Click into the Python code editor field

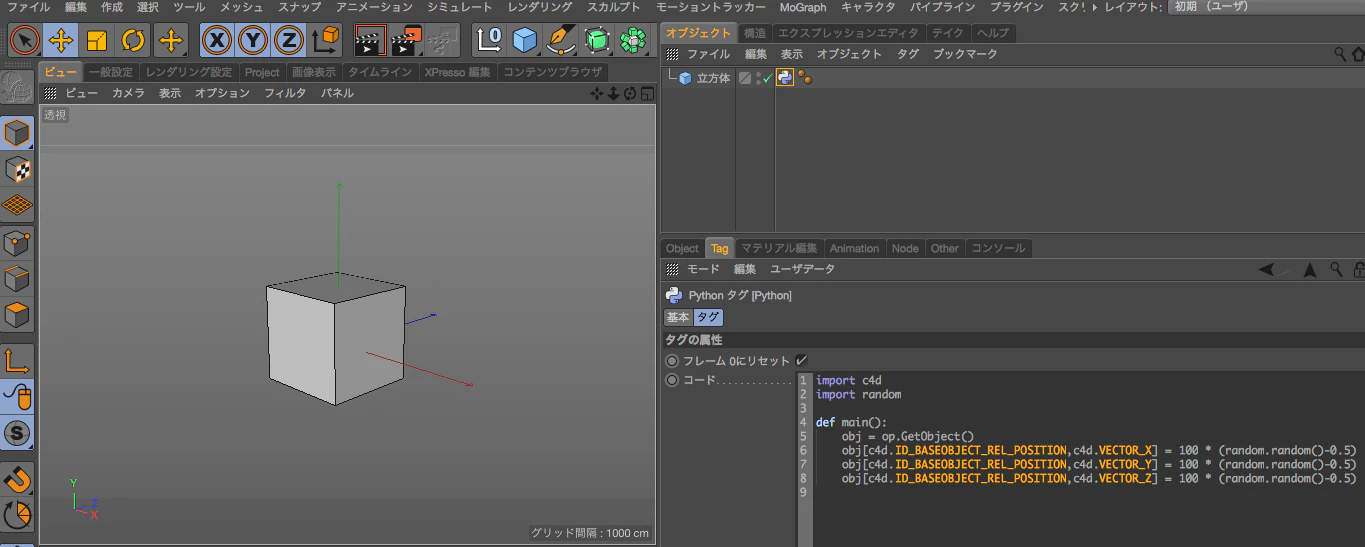[1080, 459]
